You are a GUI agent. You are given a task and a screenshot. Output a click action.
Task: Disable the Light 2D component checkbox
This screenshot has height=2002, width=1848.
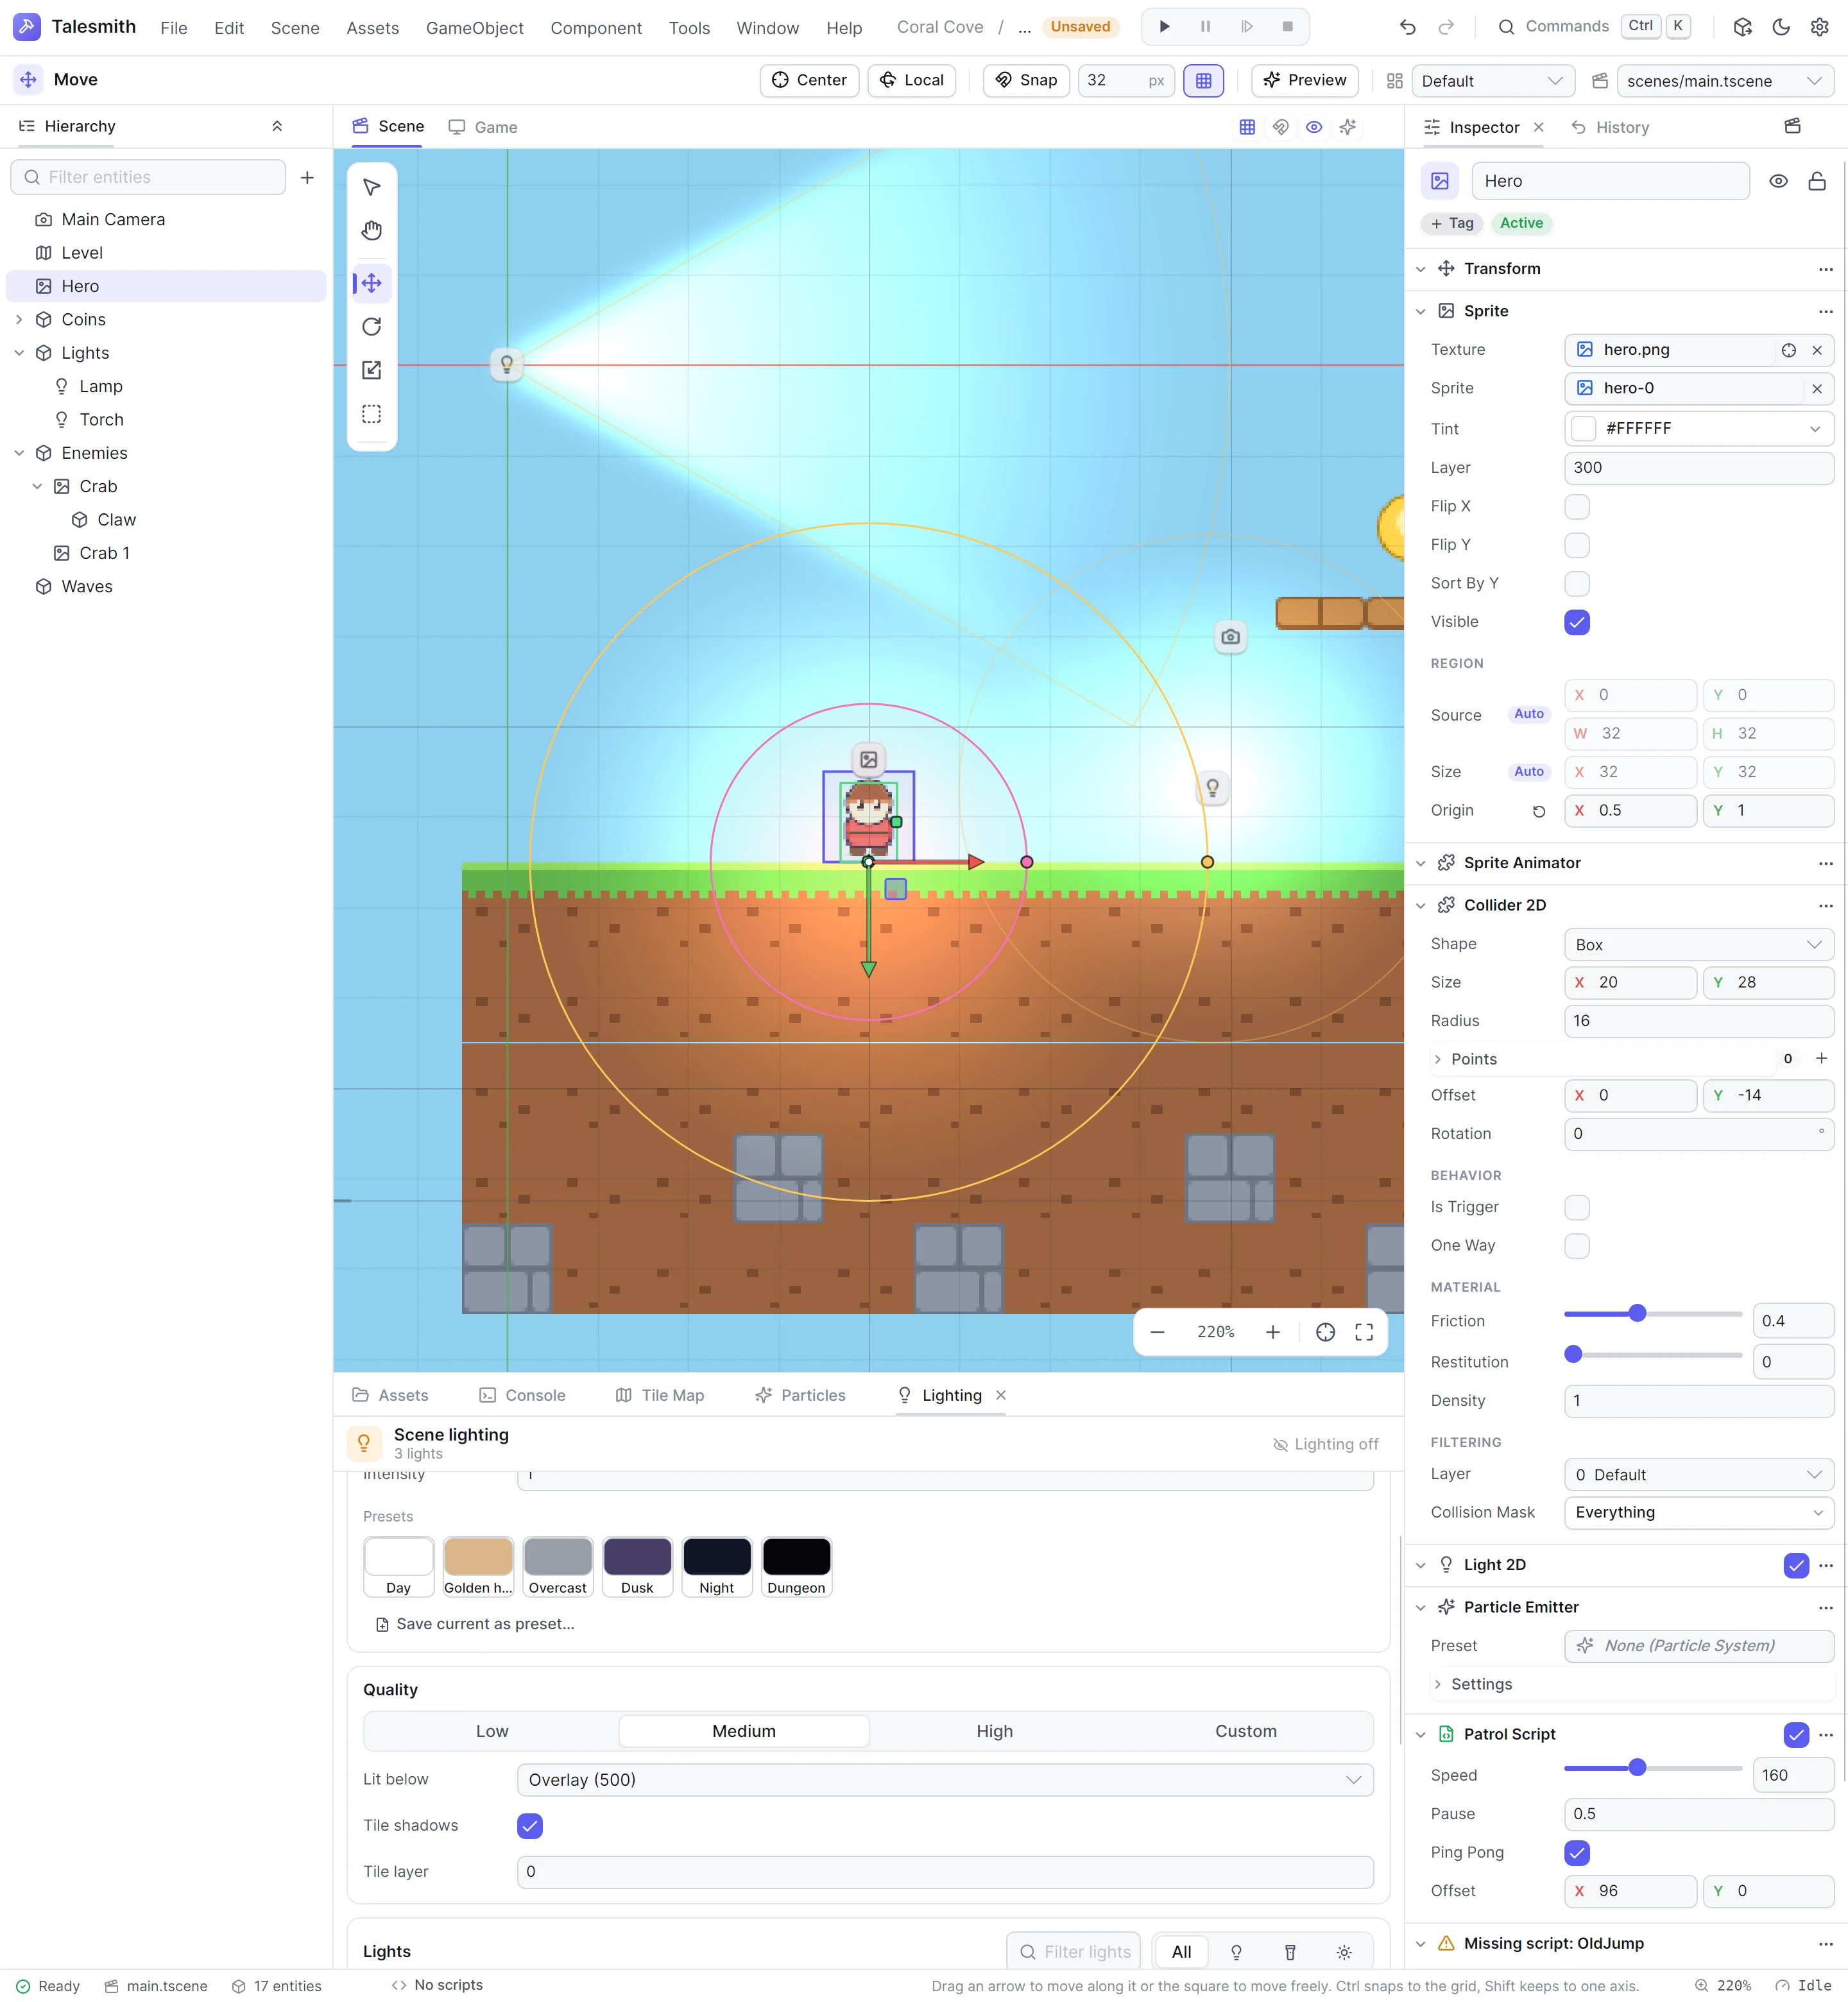point(1796,1566)
